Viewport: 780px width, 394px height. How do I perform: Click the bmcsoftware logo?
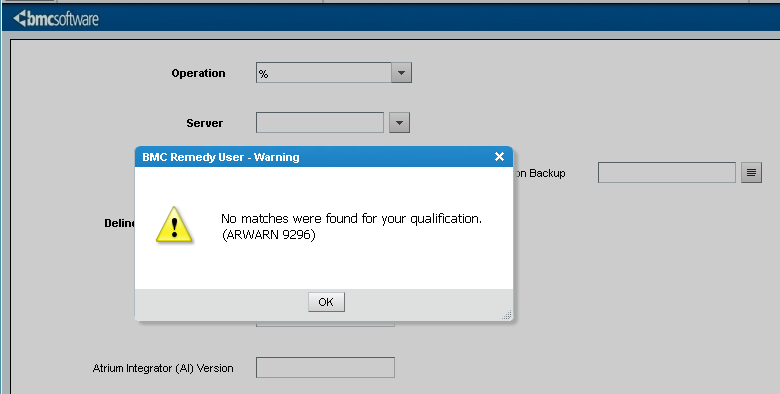pos(56,19)
